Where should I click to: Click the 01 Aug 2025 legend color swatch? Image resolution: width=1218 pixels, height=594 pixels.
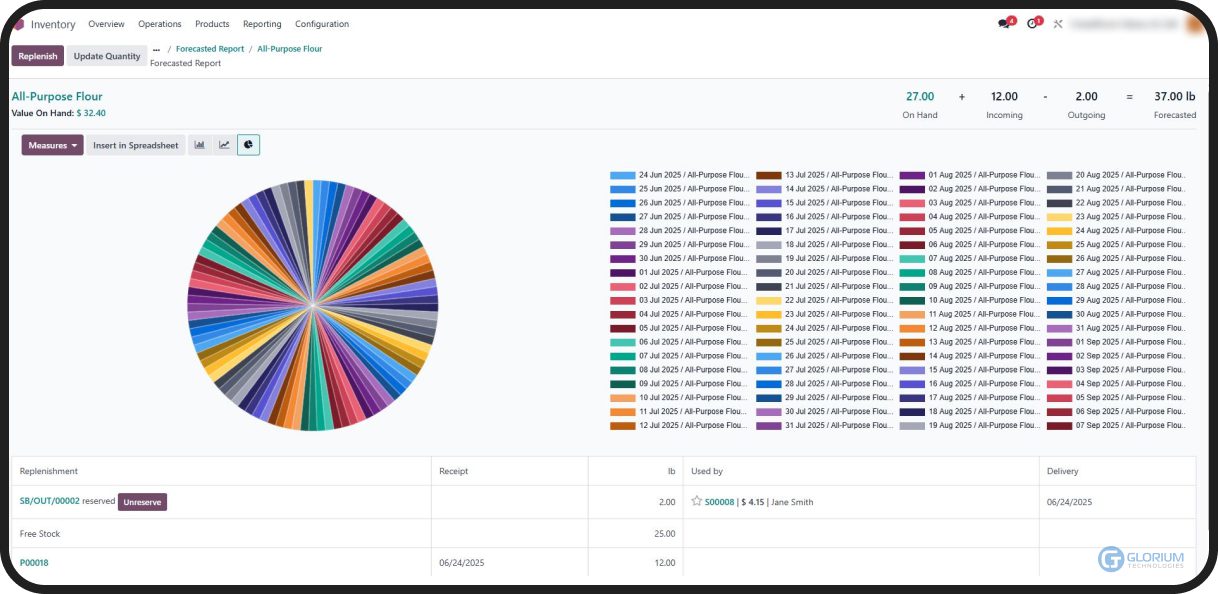click(x=912, y=175)
